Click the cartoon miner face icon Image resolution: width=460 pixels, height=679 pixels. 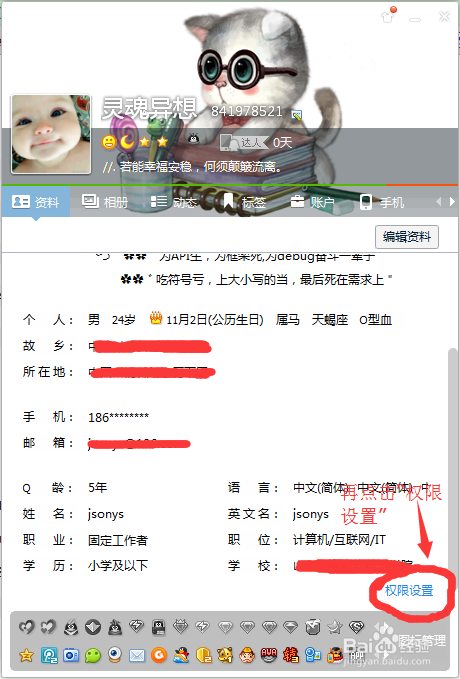(247, 655)
